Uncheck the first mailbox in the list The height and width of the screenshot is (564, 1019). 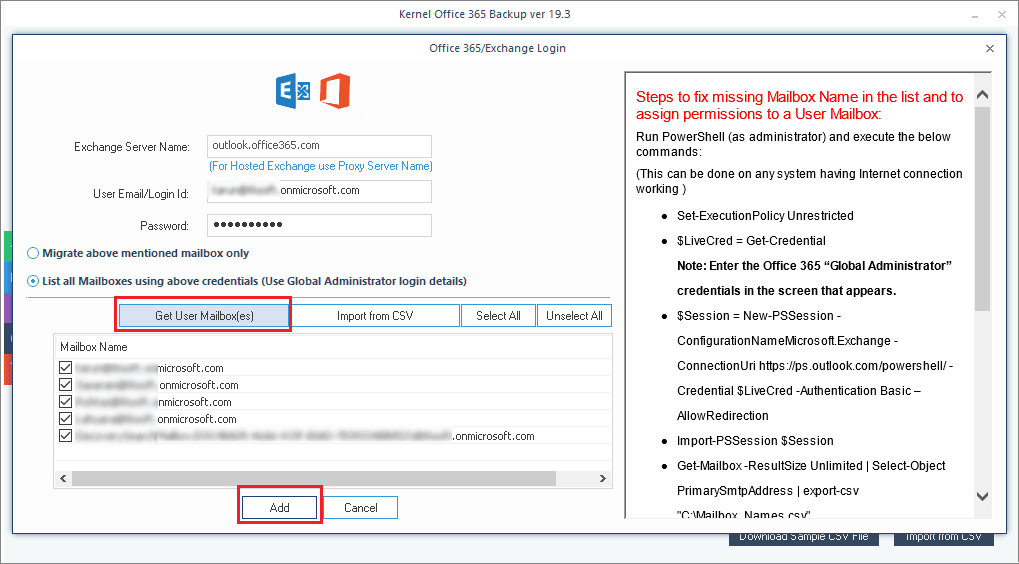pyautogui.click(x=65, y=368)
